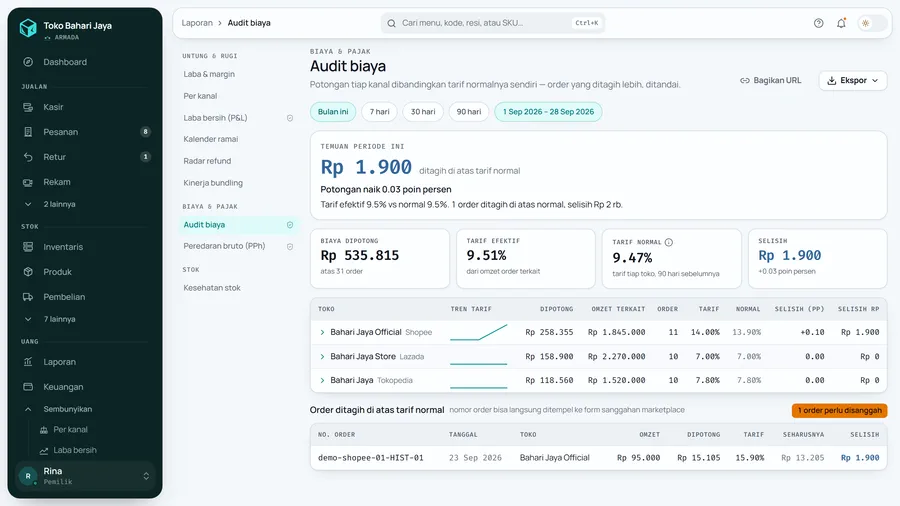The image size is (900, 506).
Task: Select the 7 hari period chip
Action: 379,112
